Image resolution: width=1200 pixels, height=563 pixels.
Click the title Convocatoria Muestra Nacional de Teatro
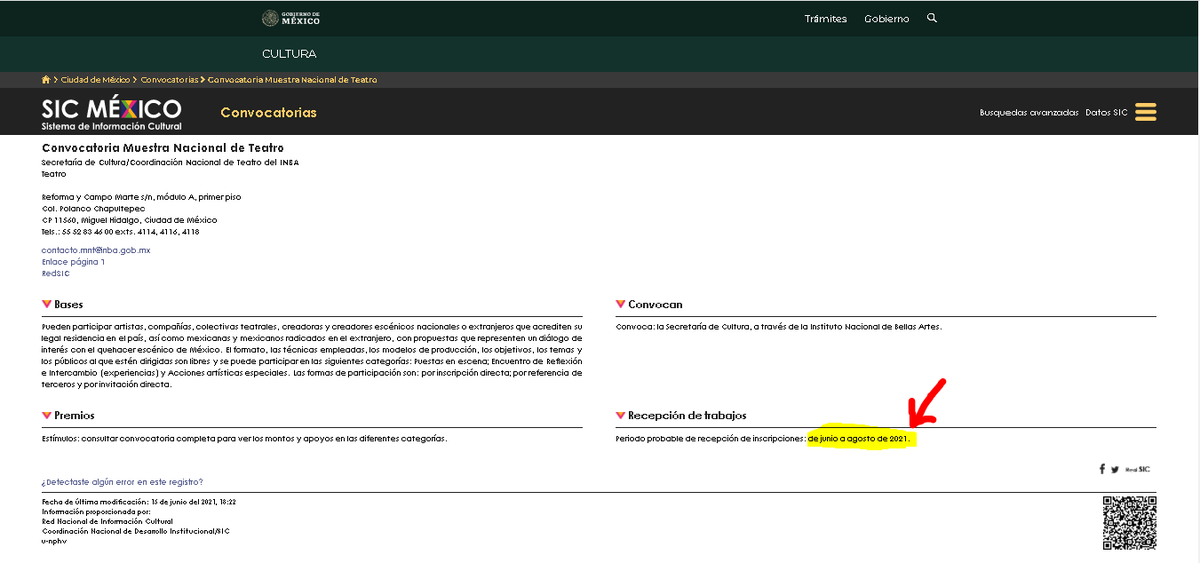pos(163,148)
